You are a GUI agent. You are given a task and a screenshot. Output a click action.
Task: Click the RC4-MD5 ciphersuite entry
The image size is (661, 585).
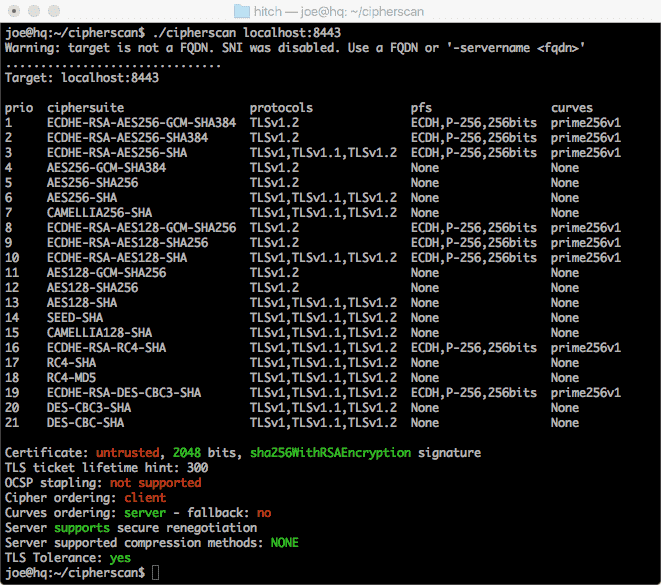point(71,378)
